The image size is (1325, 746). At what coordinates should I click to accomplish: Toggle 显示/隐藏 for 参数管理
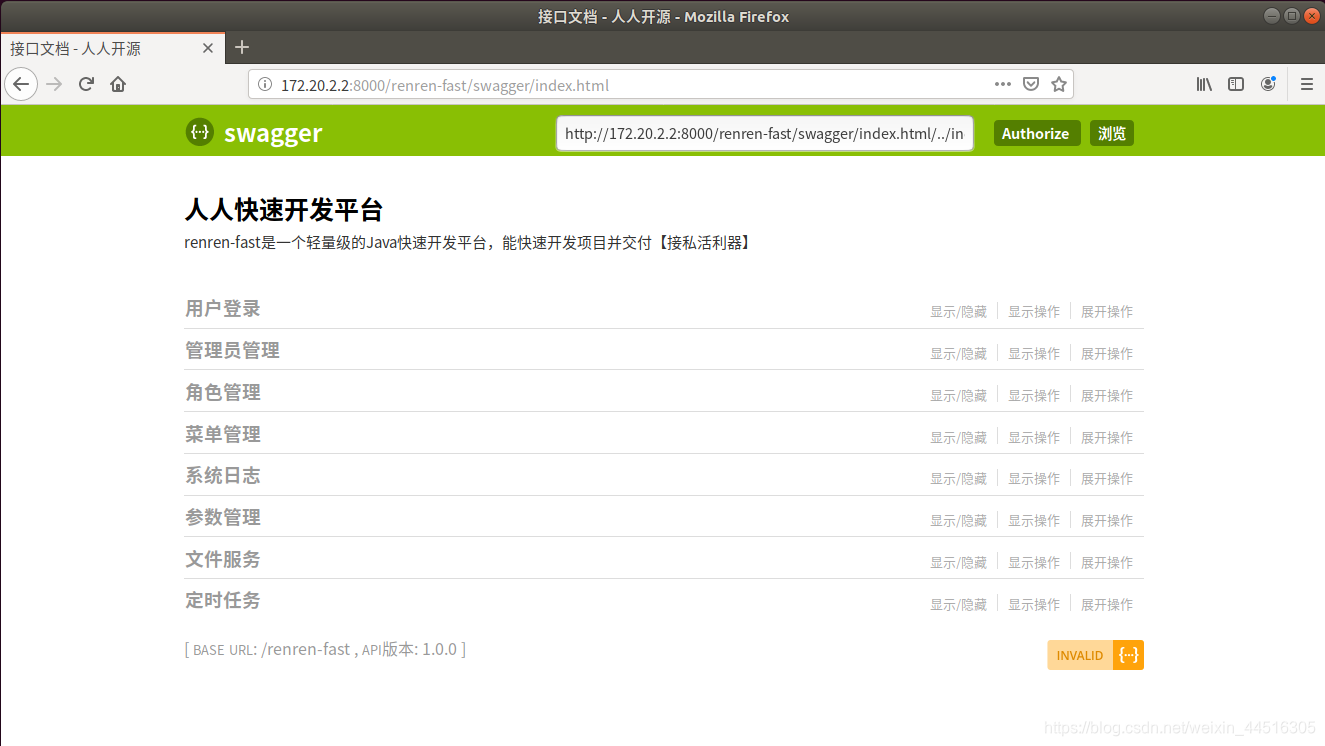(958, 521)
